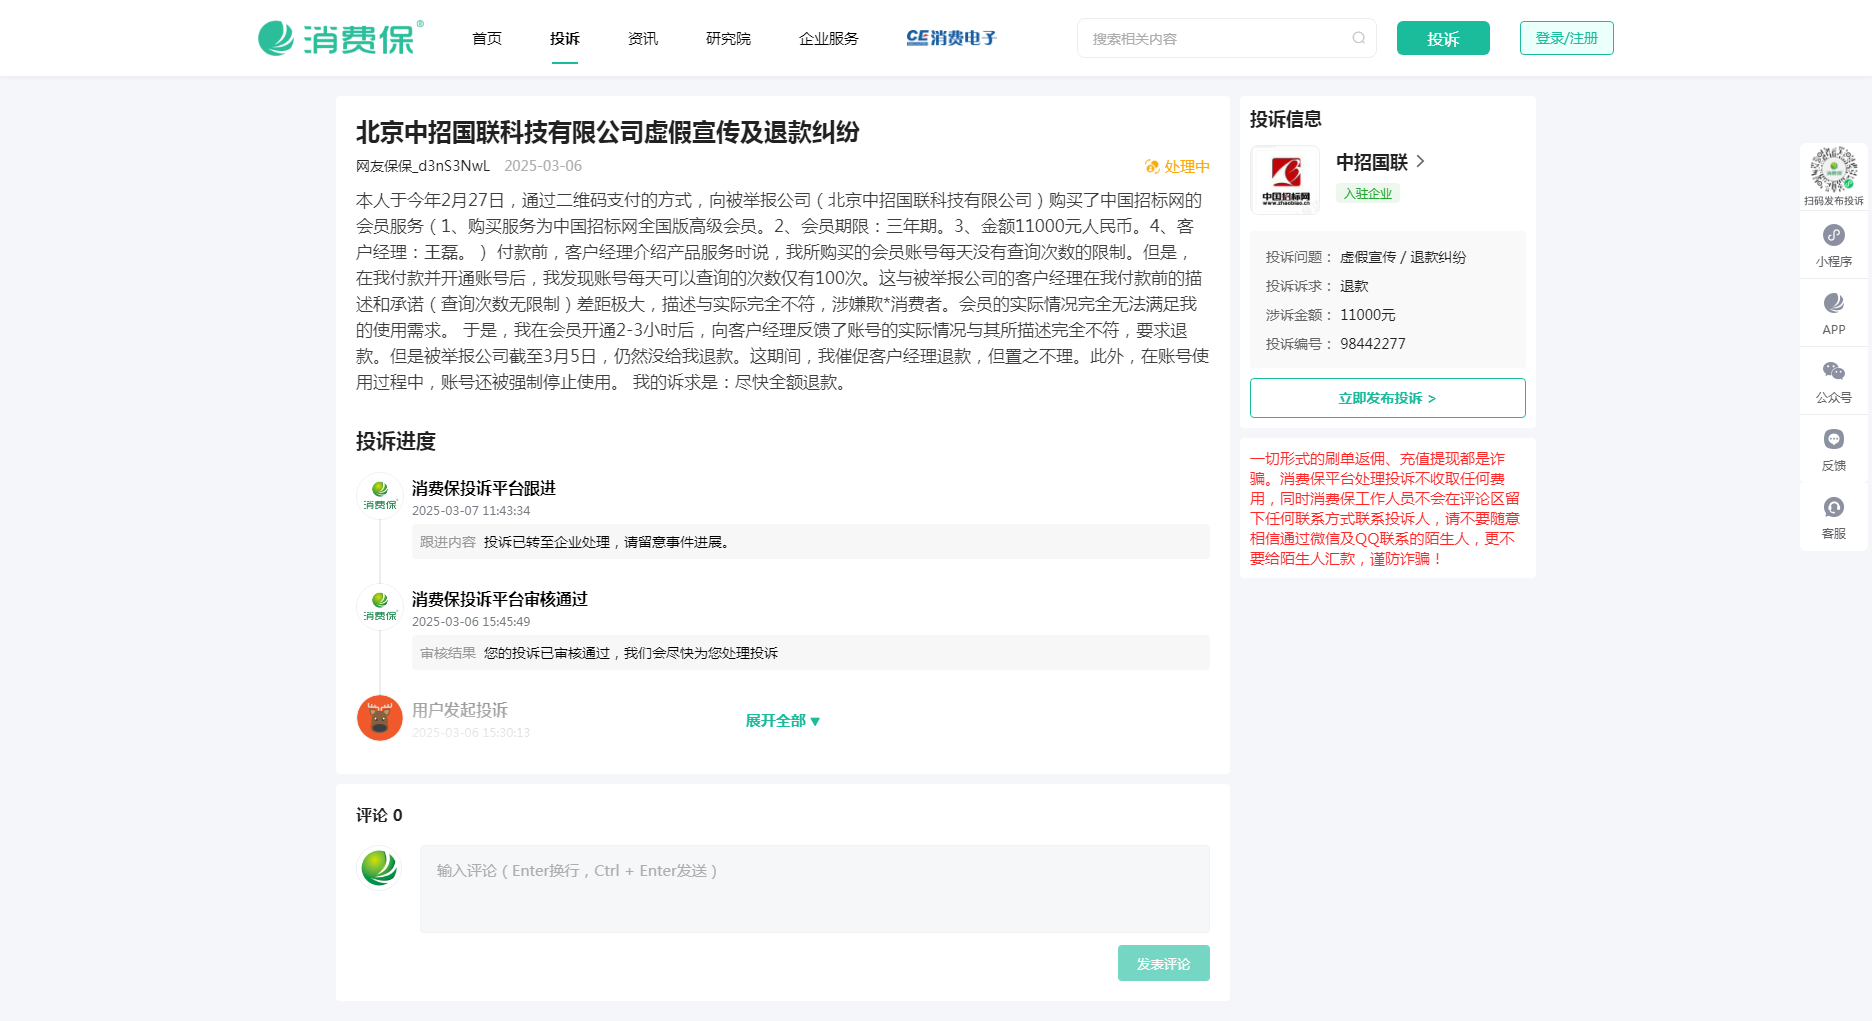Open the 研究院 navigation item
The height and width of the screenshot is (1021, 1872).
[x=728, y=39]
